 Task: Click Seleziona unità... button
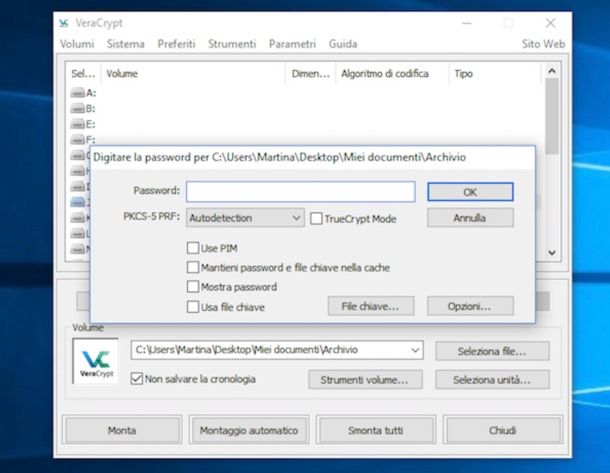point(492,380)
